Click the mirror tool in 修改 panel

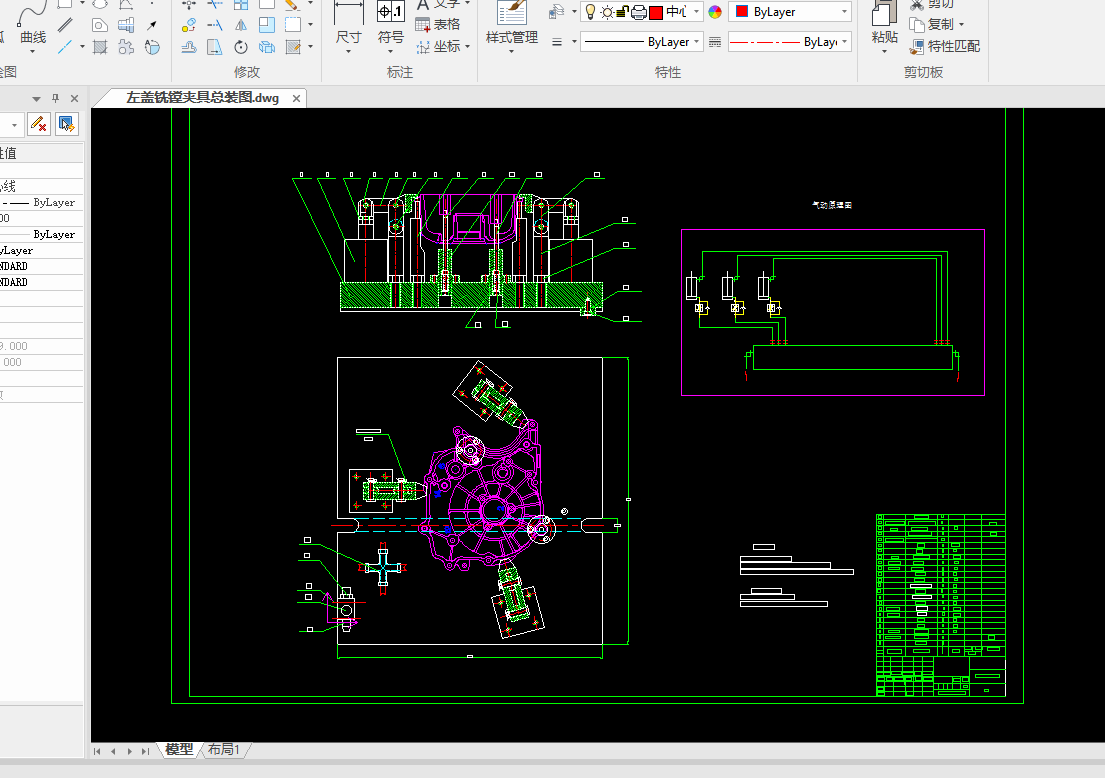tap(241, 25)
